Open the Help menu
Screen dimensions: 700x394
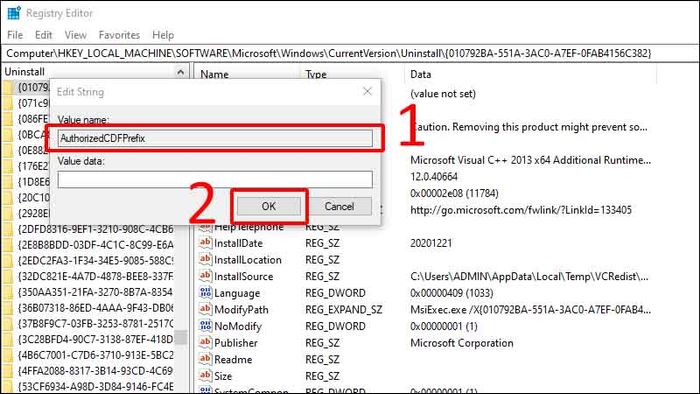click(x=163, y=35)
